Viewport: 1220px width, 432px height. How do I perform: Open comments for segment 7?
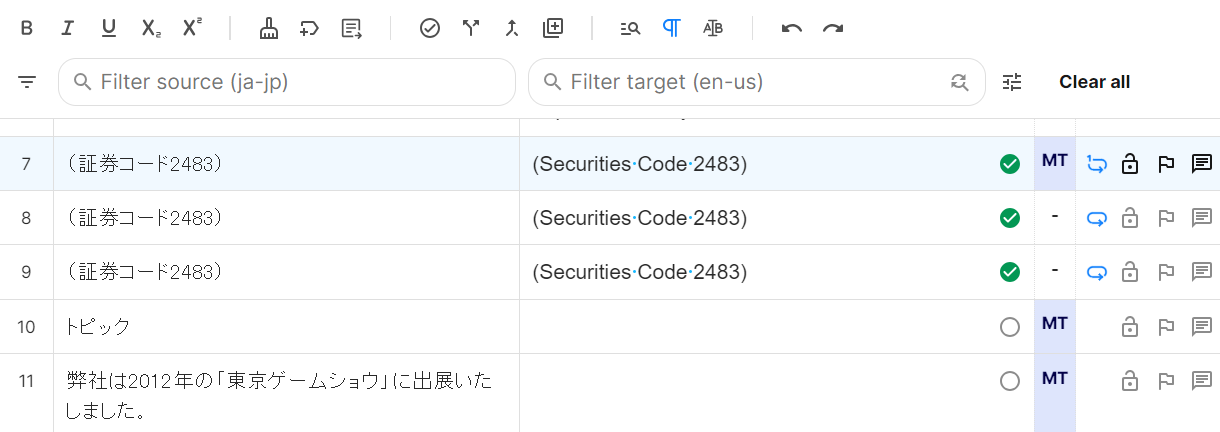tap(1202, 164)
